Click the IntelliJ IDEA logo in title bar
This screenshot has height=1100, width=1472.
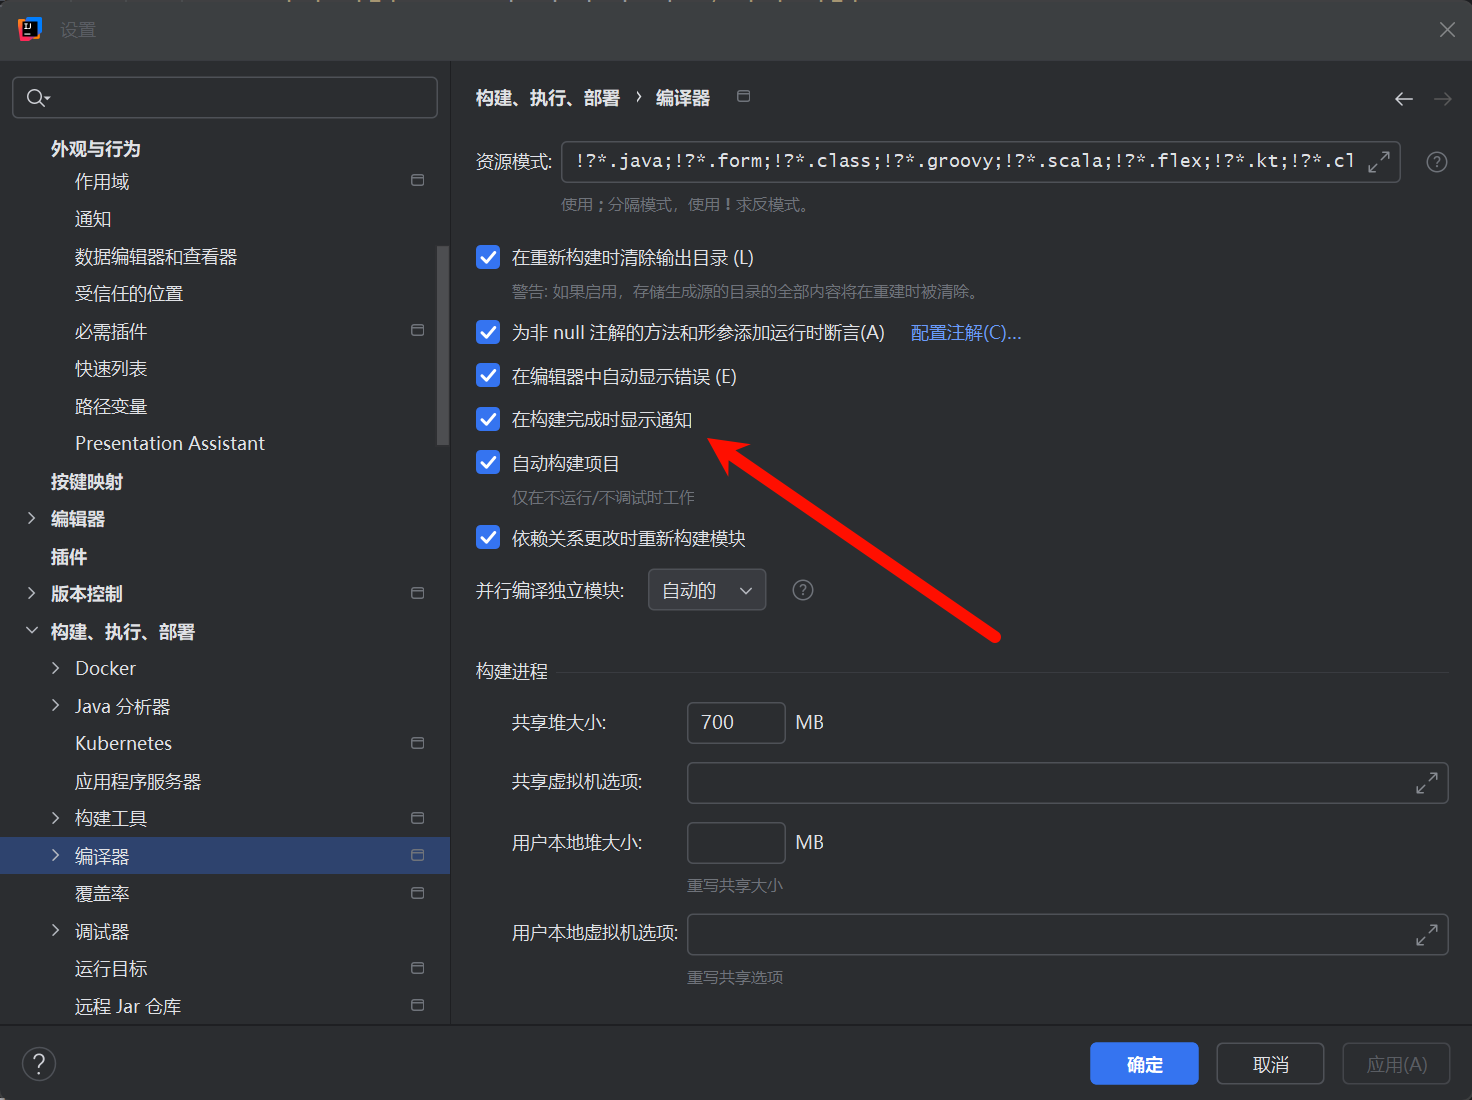click(x=29, y=29)
